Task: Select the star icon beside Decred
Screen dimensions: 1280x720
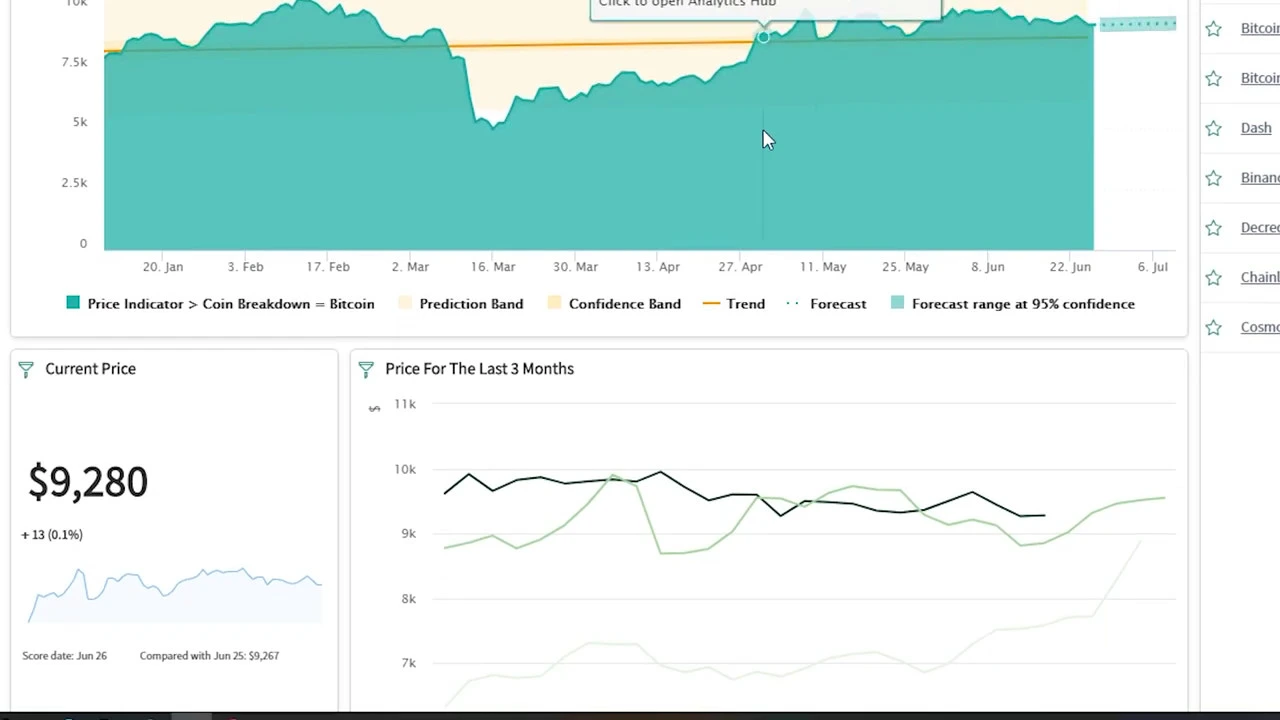Action: pyautogui.click(x=1213, y=227)
